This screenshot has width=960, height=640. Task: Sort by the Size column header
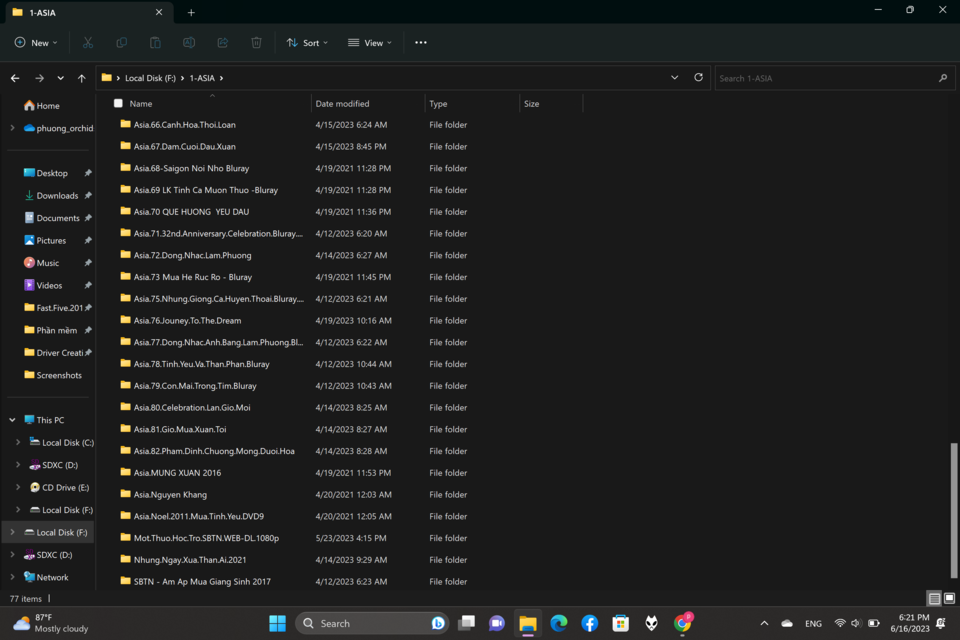[x=551, y=104]
